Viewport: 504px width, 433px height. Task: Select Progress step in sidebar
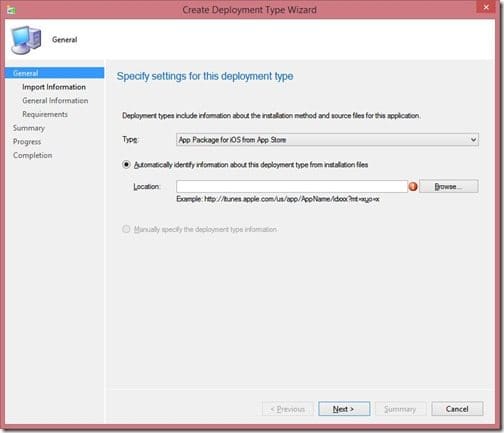27,142
